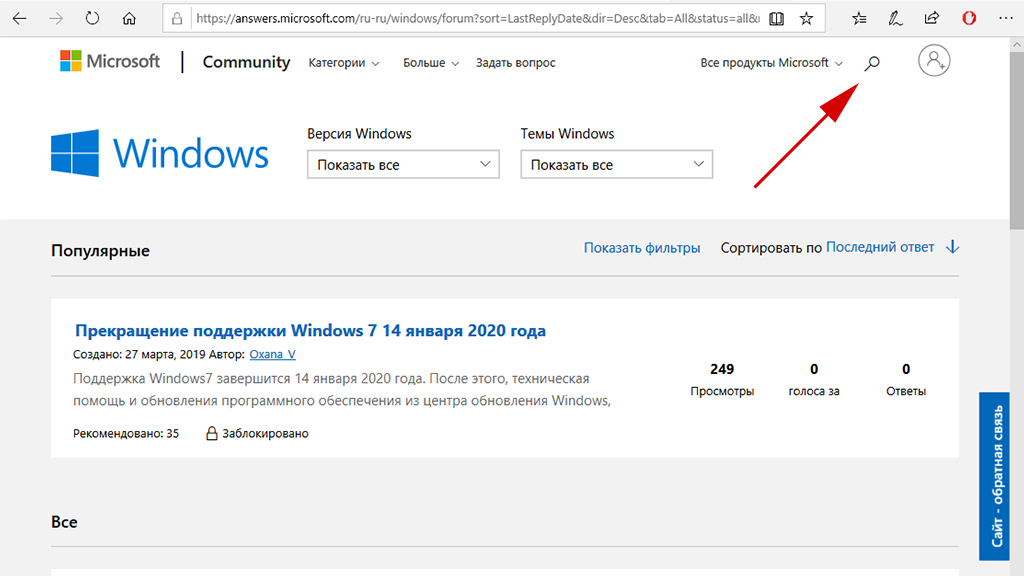Open Сайт - обратная связь feedback tab

[x=995, y=476]
